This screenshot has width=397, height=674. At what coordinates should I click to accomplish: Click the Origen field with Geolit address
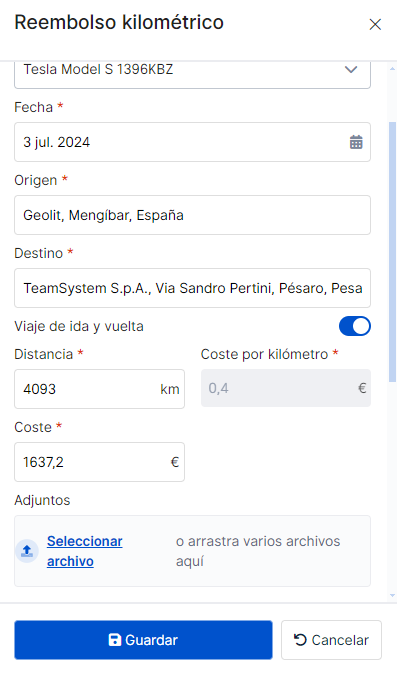point(192,215)
